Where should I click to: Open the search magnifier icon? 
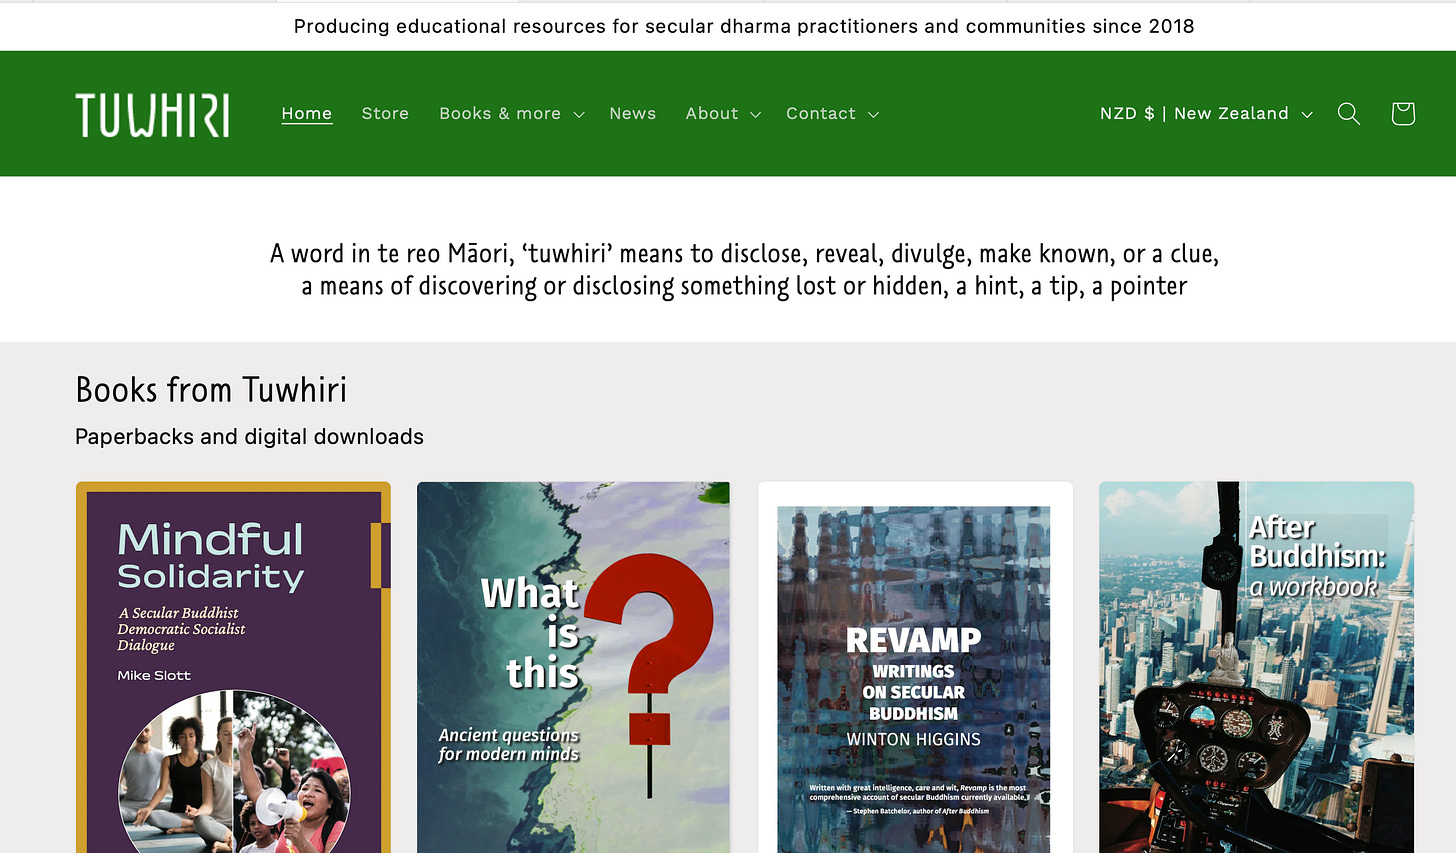[x=1349, y=114]
